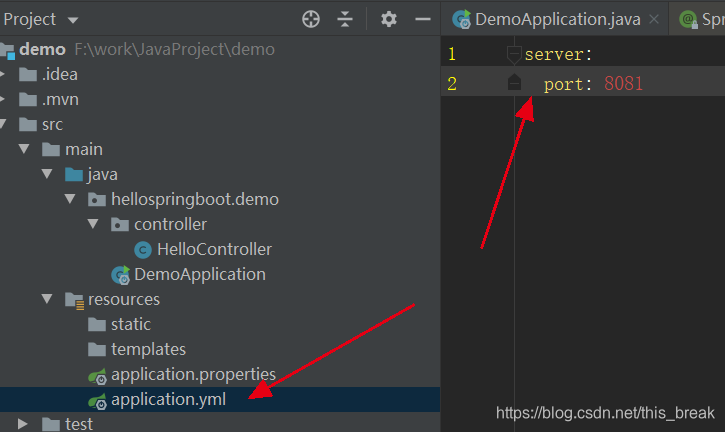Click the application.yml Spring config icon
The width and height of the screenshot is (725, 432).
[98, 401]
